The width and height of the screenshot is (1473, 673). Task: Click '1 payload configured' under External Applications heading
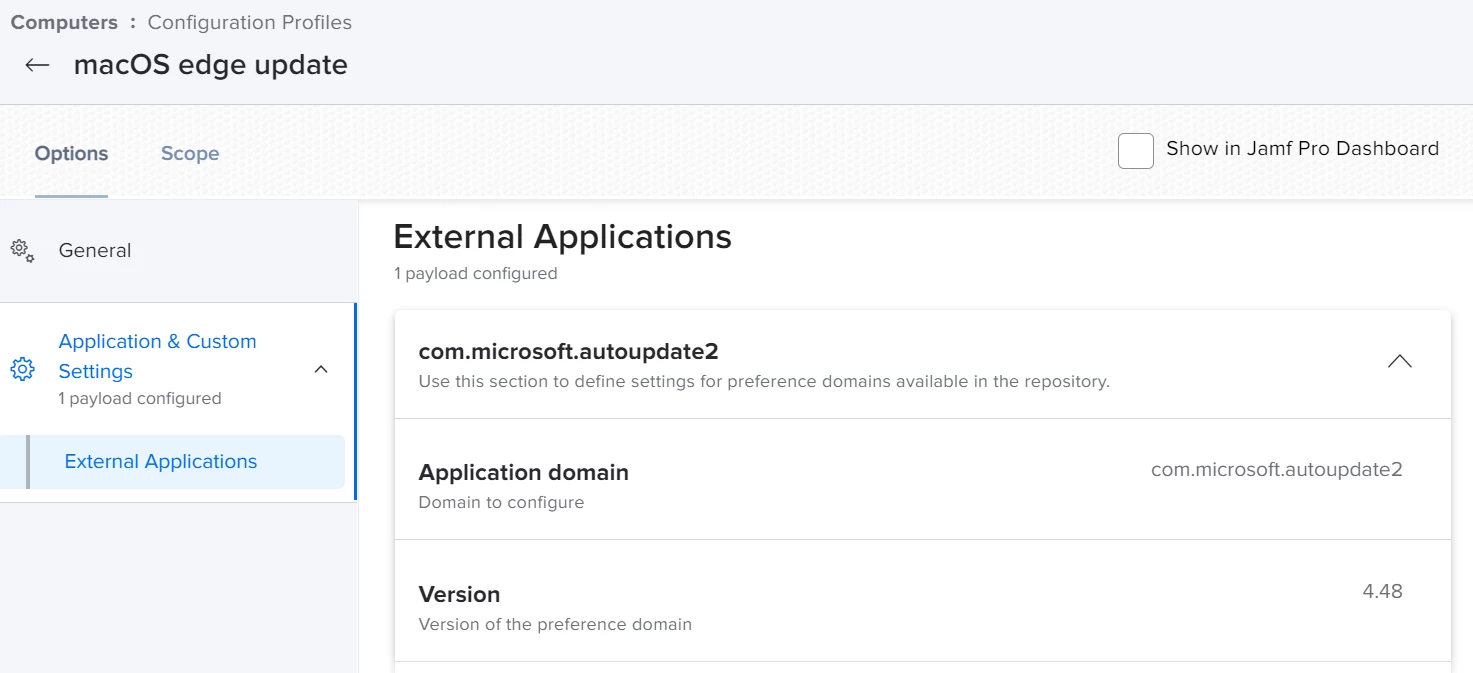point(476,273)
